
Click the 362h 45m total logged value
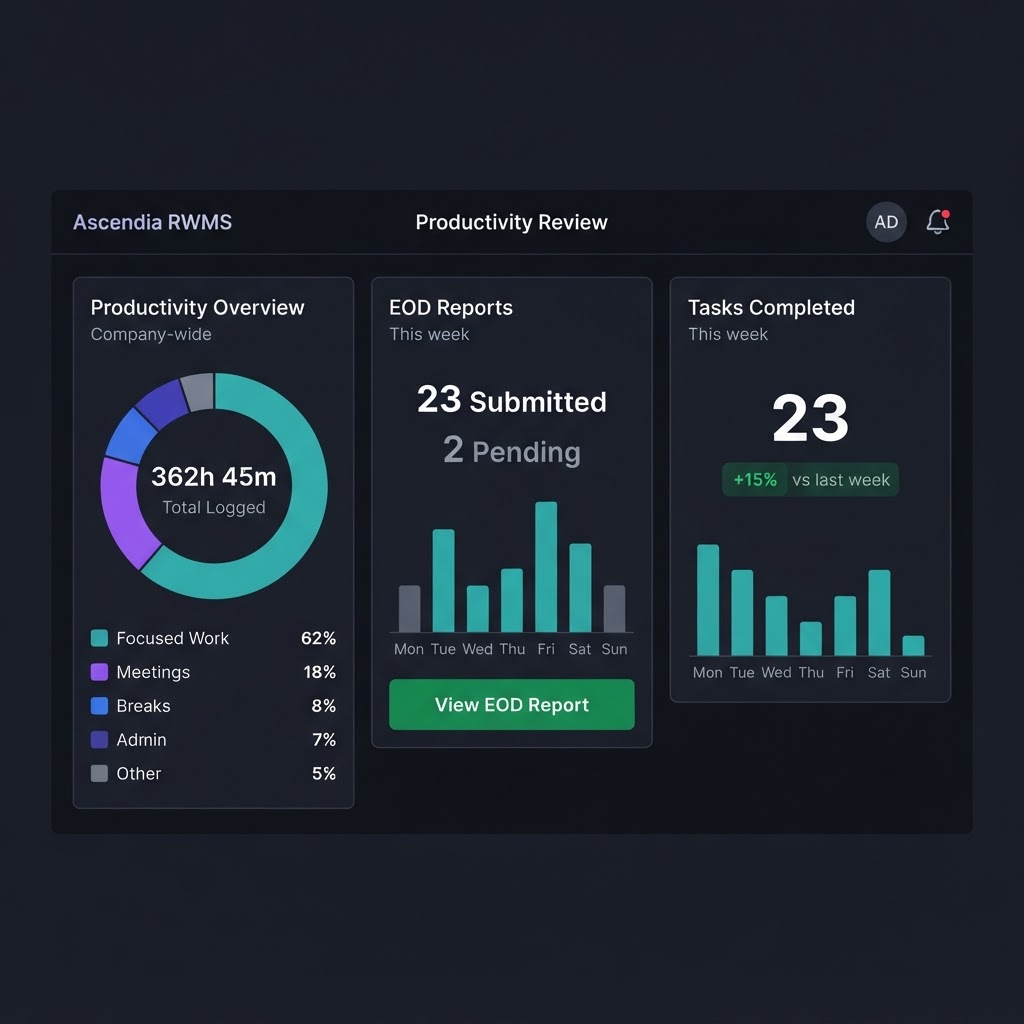[x=214, y=477]
